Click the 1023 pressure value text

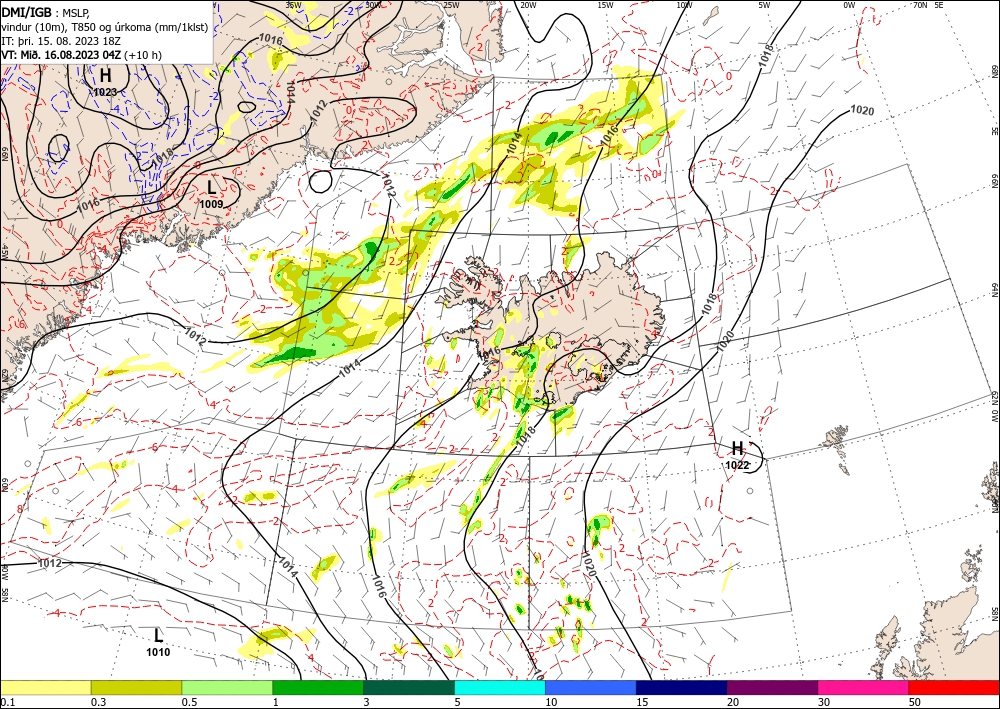[x=105, y=92]
